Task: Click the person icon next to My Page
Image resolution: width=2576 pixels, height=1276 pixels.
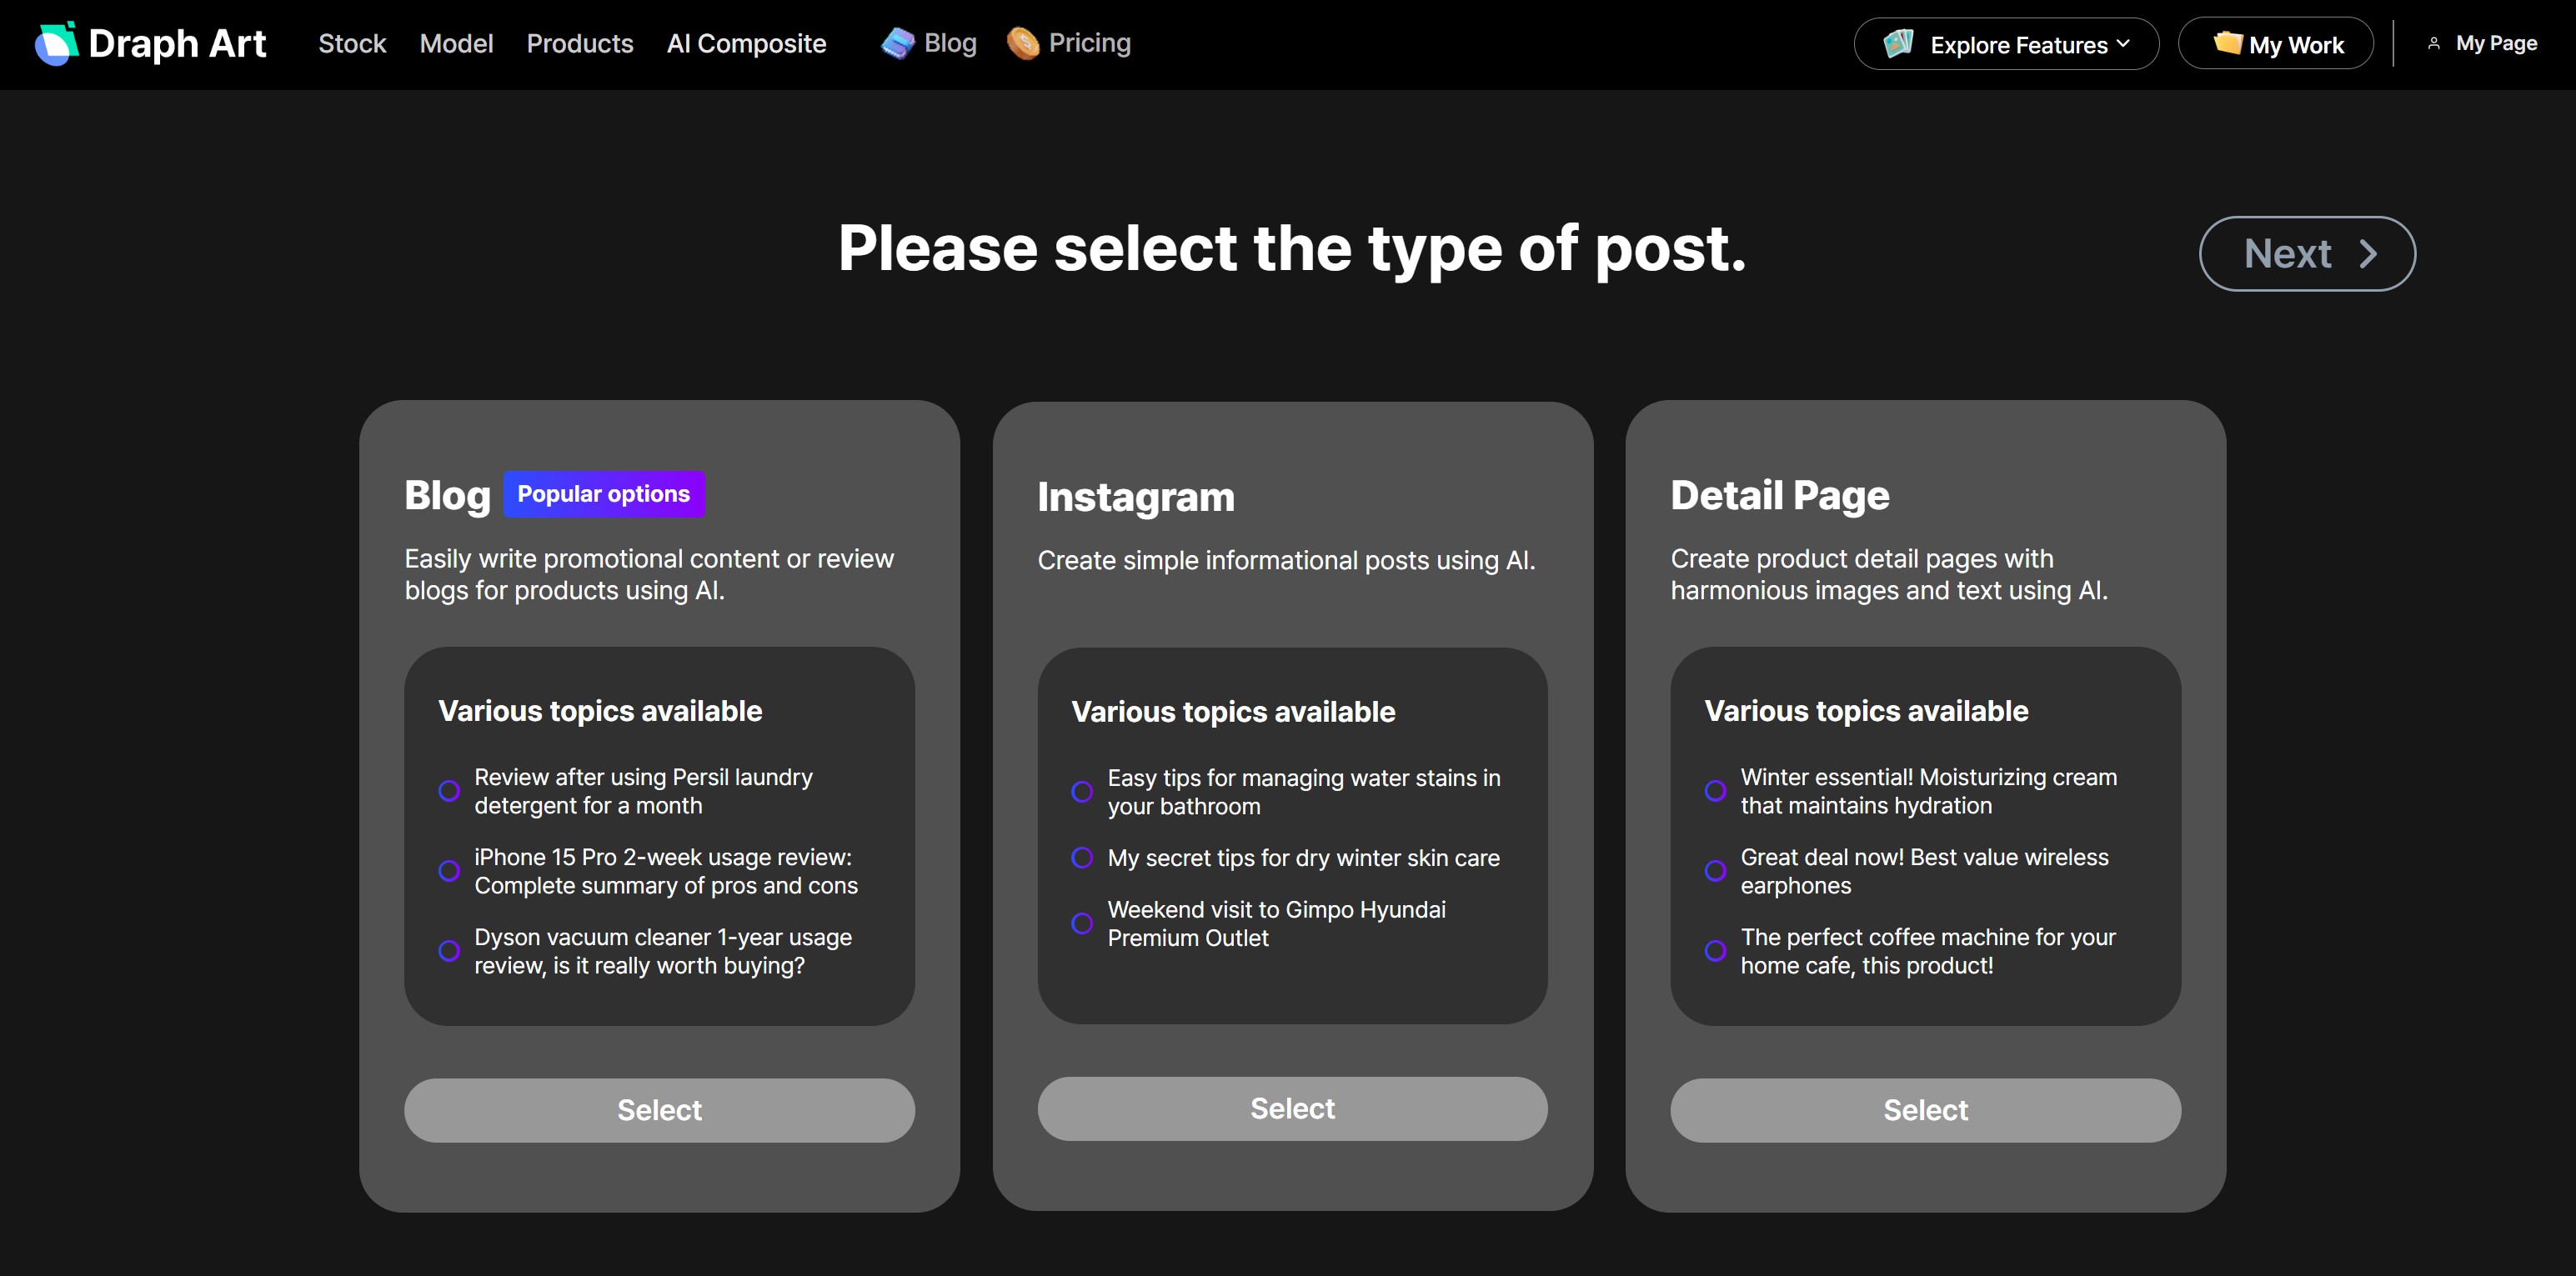Action: [x=2434, y=43]
